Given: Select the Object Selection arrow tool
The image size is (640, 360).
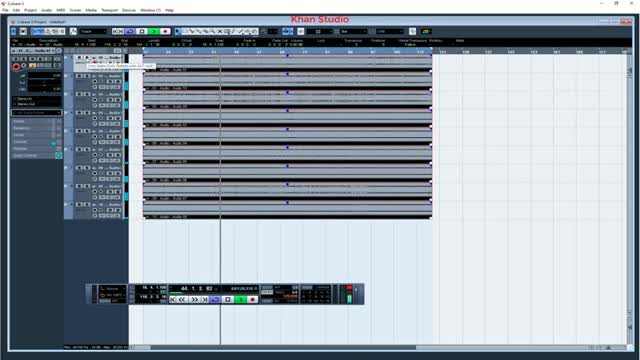Looking at the screenshot, I should 178,31.
